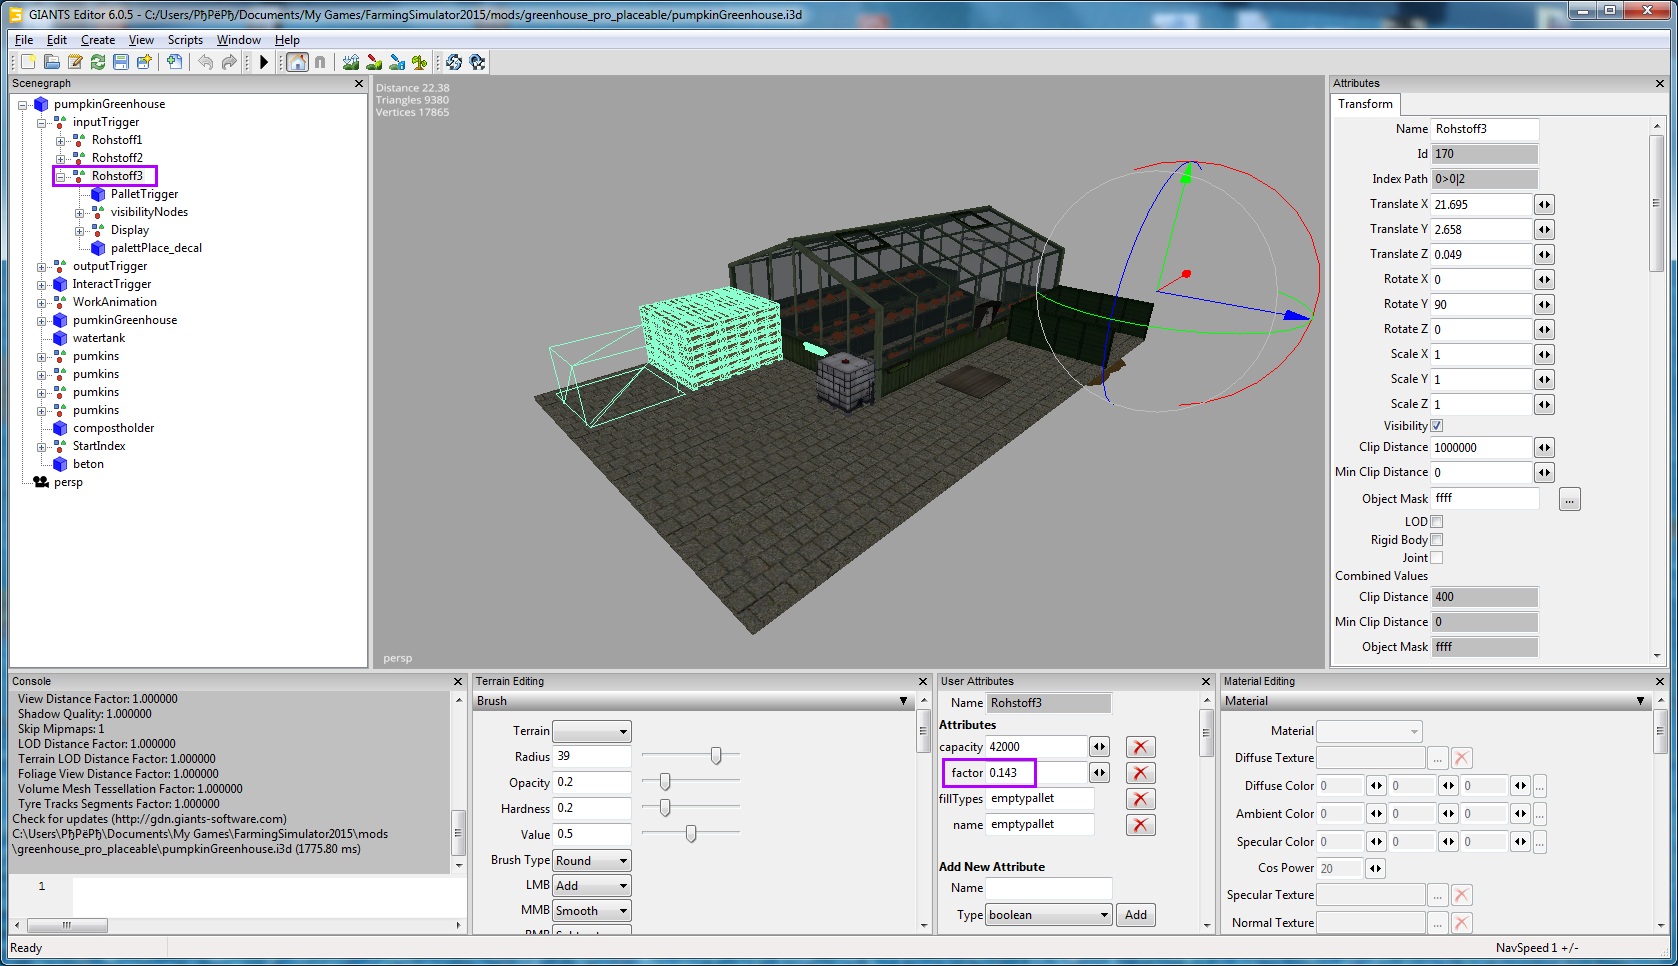Viewport: 1678px width, 966px height.
Task: Open the attribute Type boolean dropdown
Action: [x=1049, y=915]
